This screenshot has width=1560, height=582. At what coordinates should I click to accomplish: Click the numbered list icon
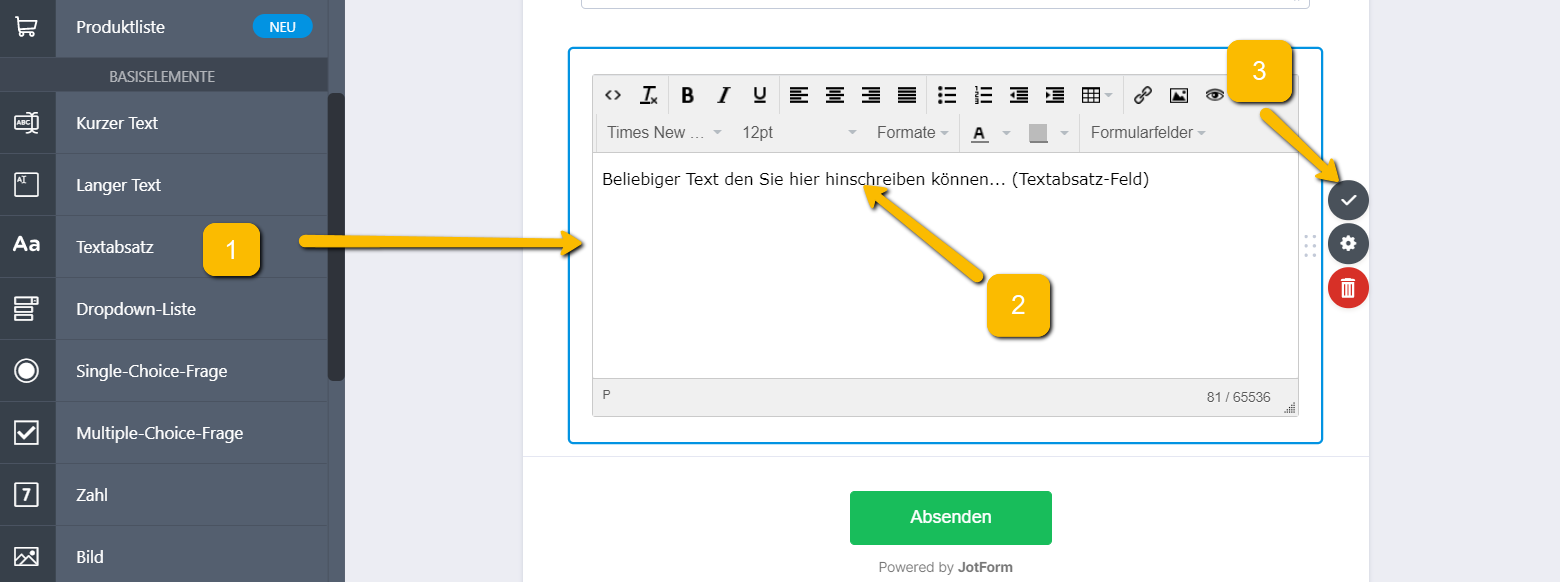click(x=983, y=95)
